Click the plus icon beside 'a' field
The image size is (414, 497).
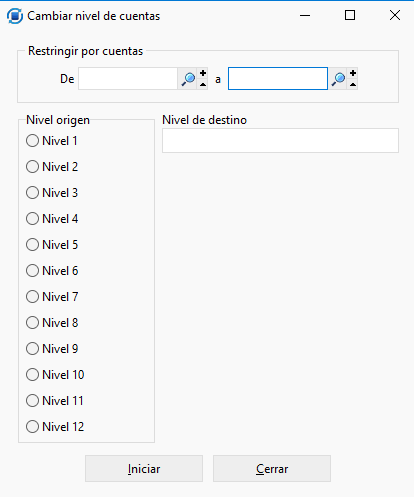tap(353, 73)
